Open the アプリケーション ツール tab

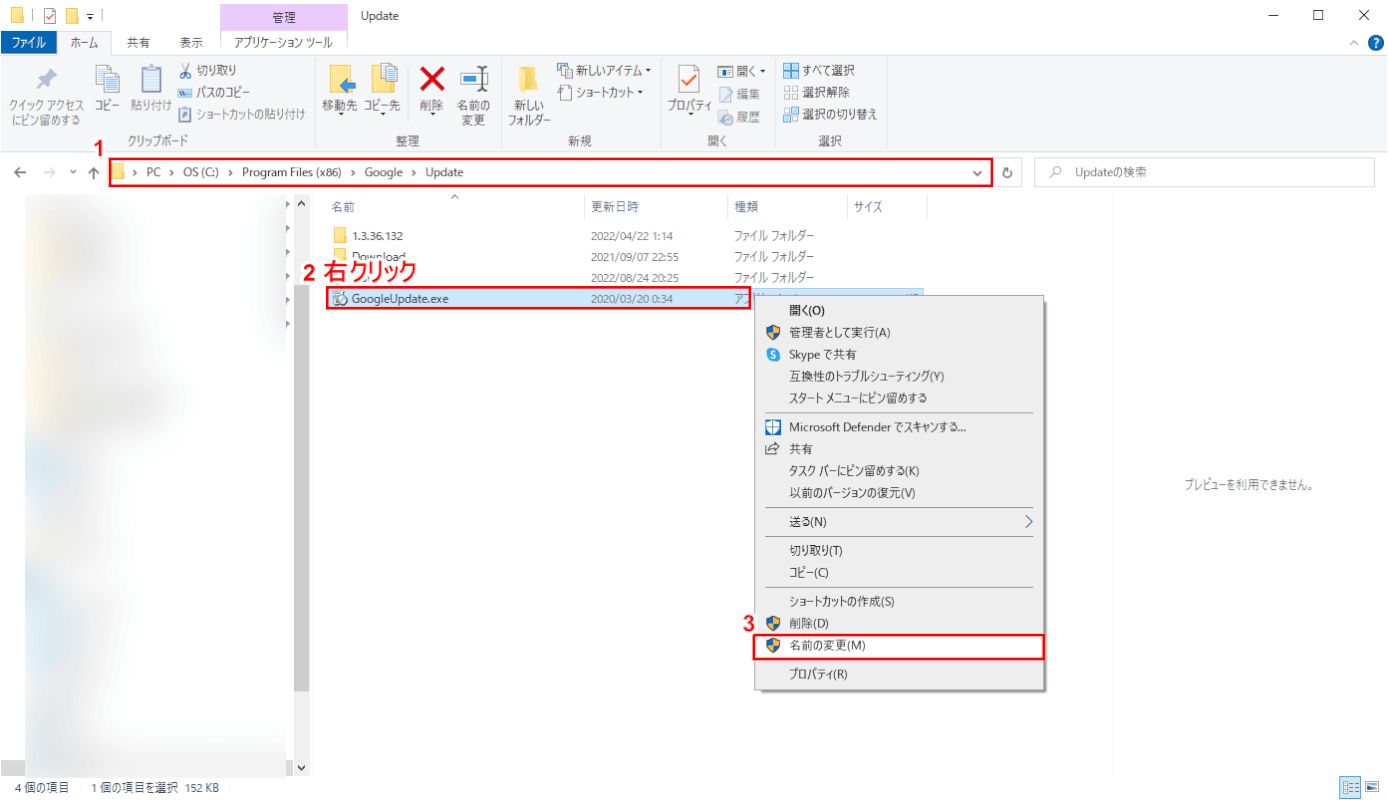(284, 42)
